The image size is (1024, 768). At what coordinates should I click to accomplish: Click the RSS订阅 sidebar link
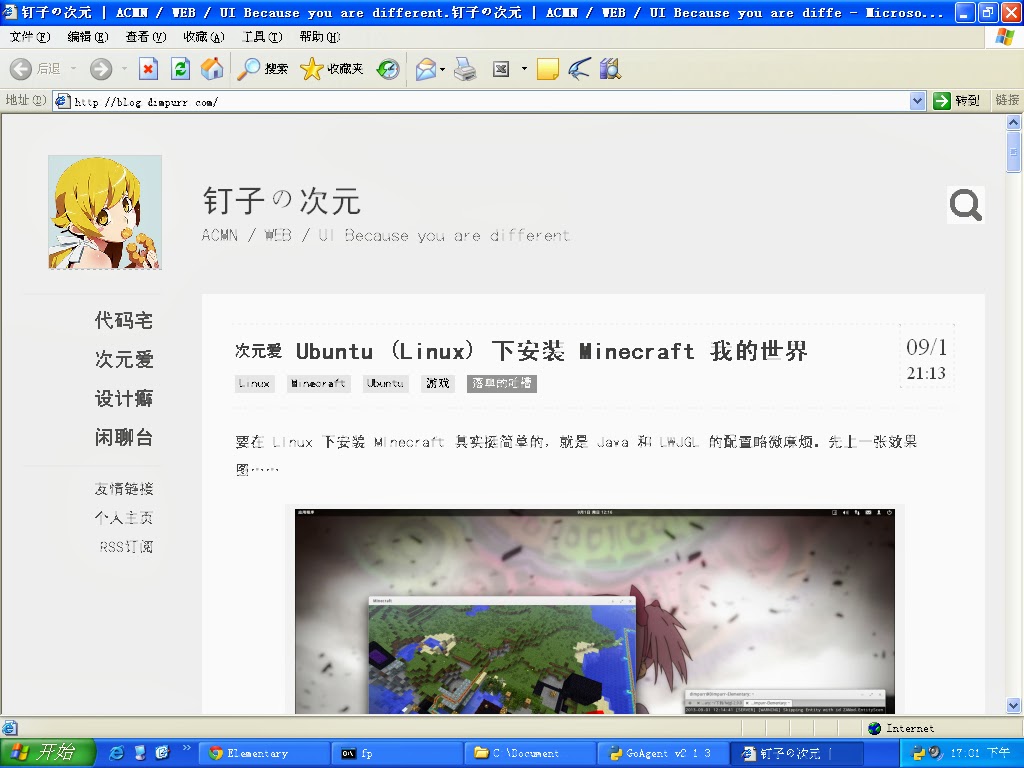[x=126, y=547]
